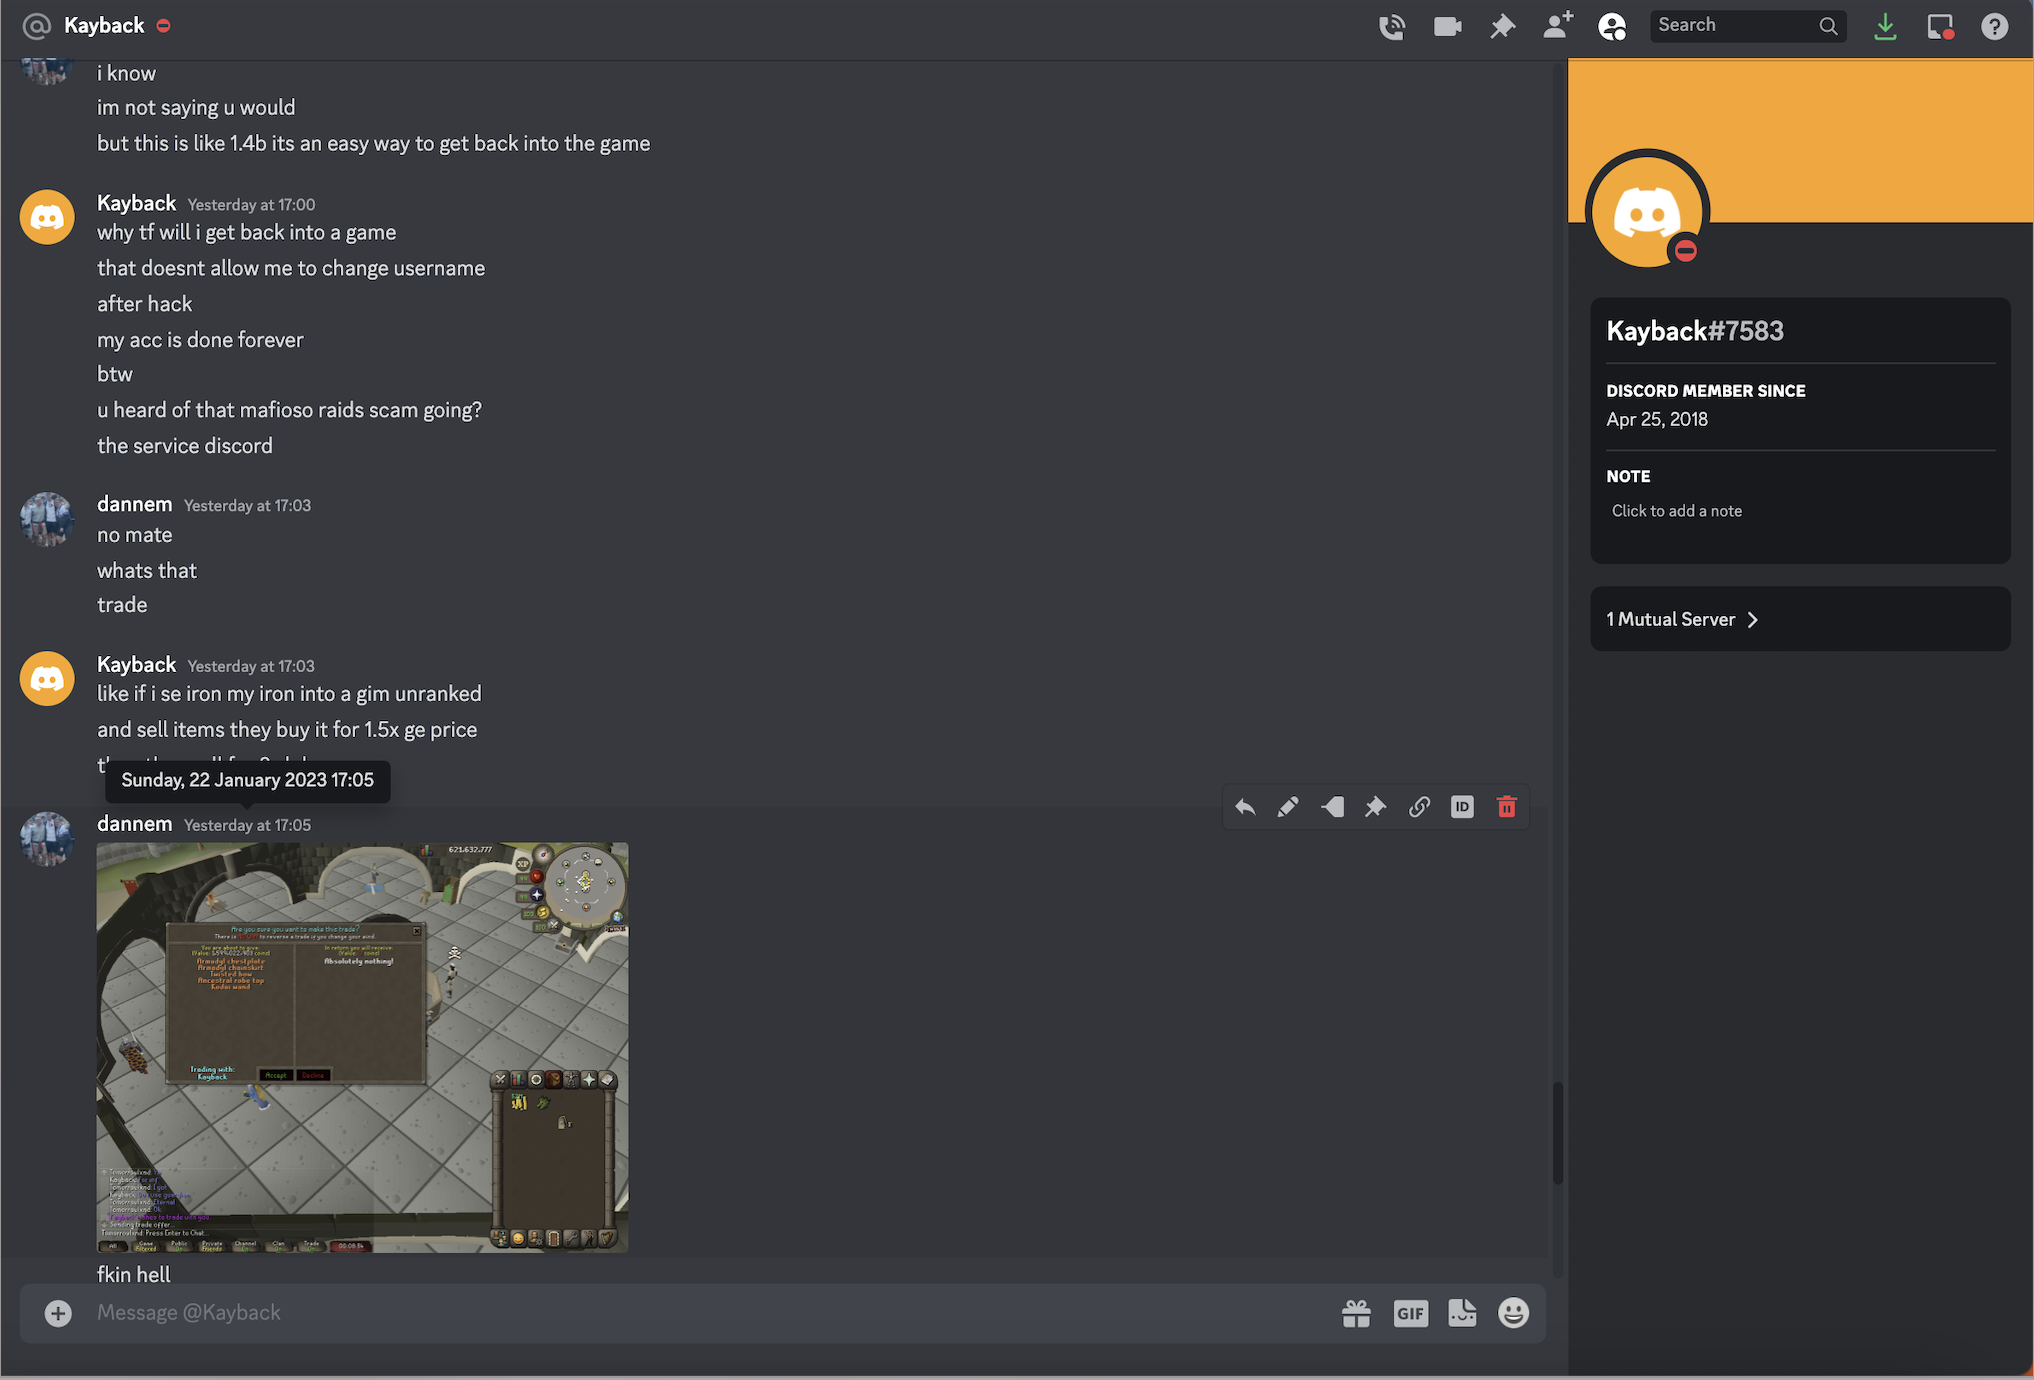Screen dimensions: 2034x1380
Task: Delete message with red trash icon
Action: (x=1506, y=807)
